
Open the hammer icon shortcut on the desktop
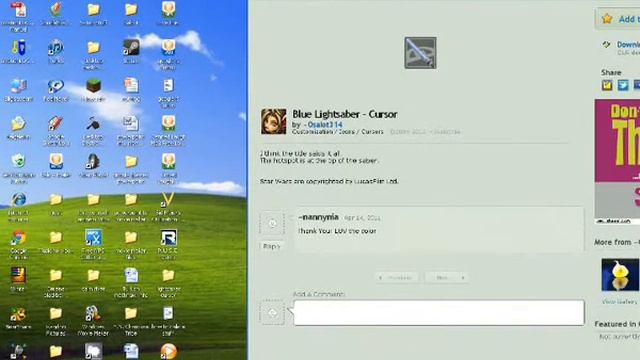point(93,124)
